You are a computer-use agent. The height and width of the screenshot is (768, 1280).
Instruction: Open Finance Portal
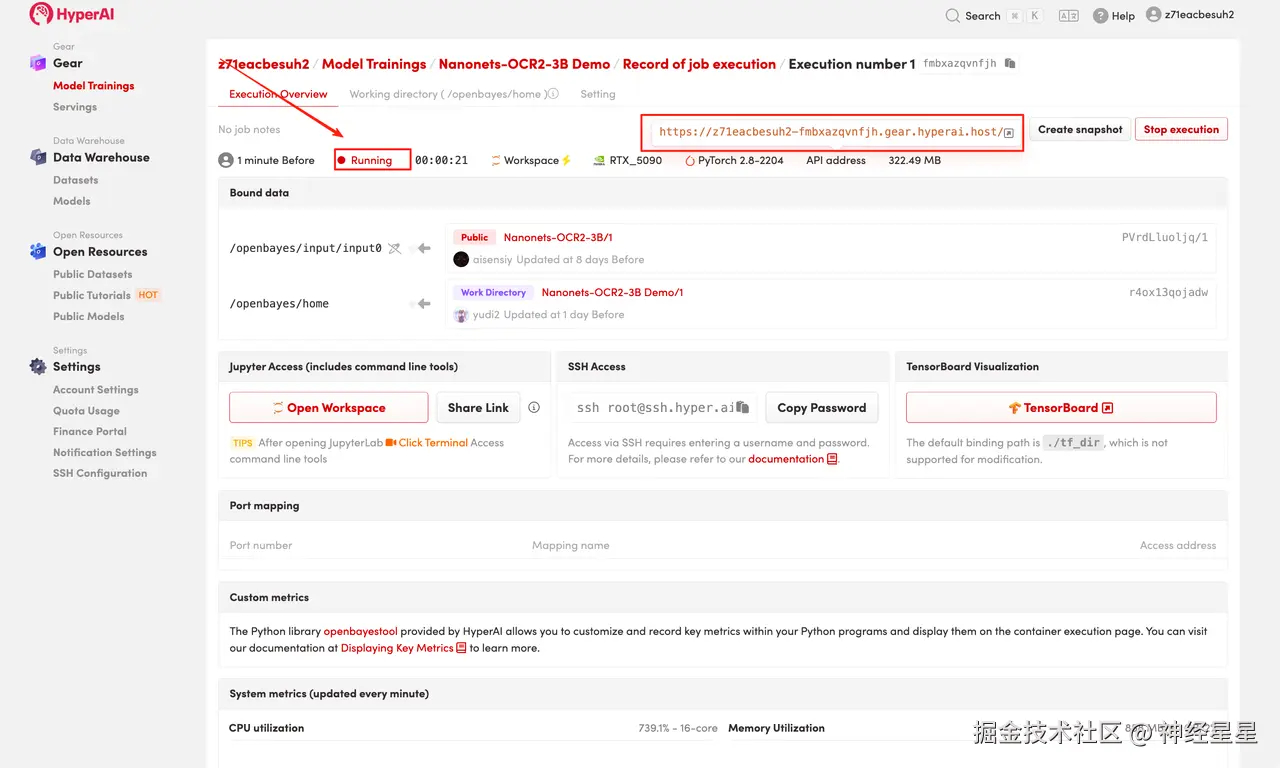point(90,432)
